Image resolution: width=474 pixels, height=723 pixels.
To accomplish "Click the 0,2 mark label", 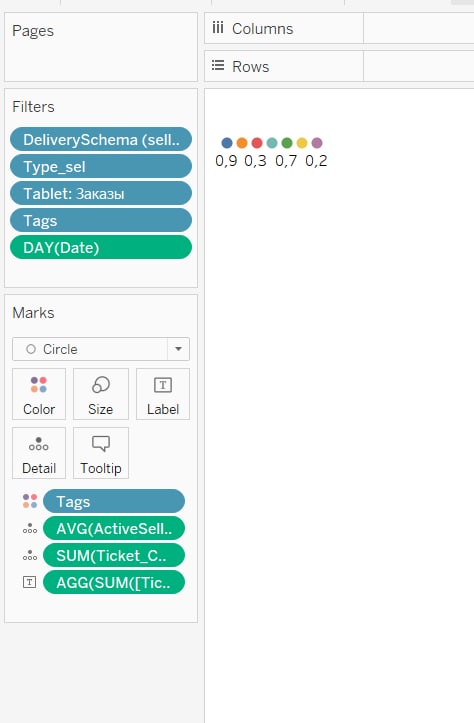I will click(316, 160).
